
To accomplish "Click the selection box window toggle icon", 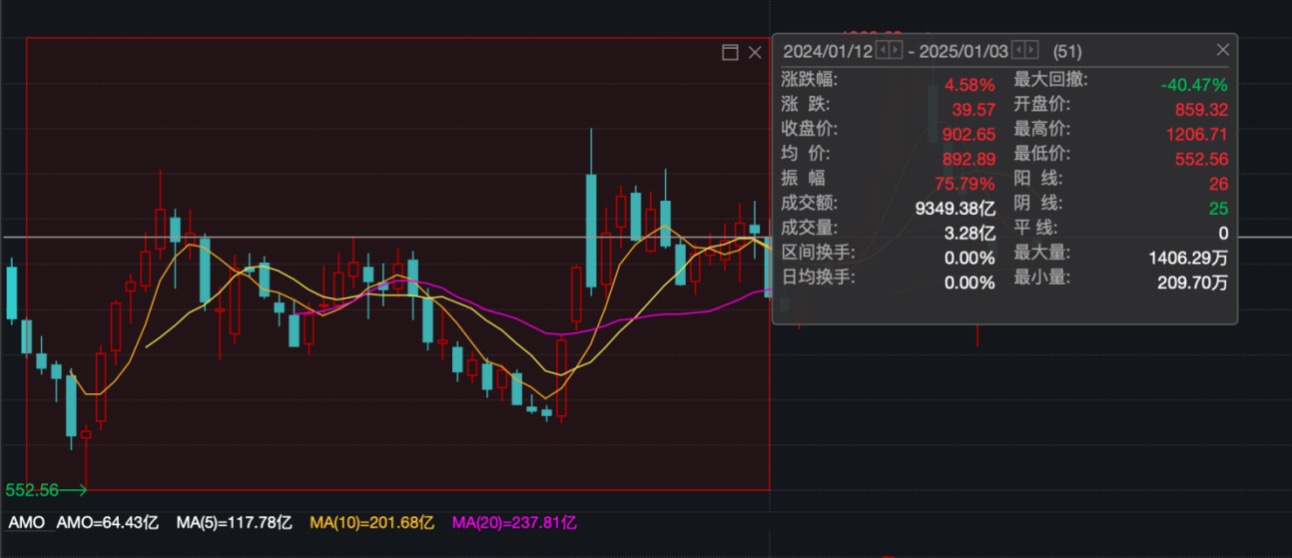I will pyautogui.click(x=730, y=52).
